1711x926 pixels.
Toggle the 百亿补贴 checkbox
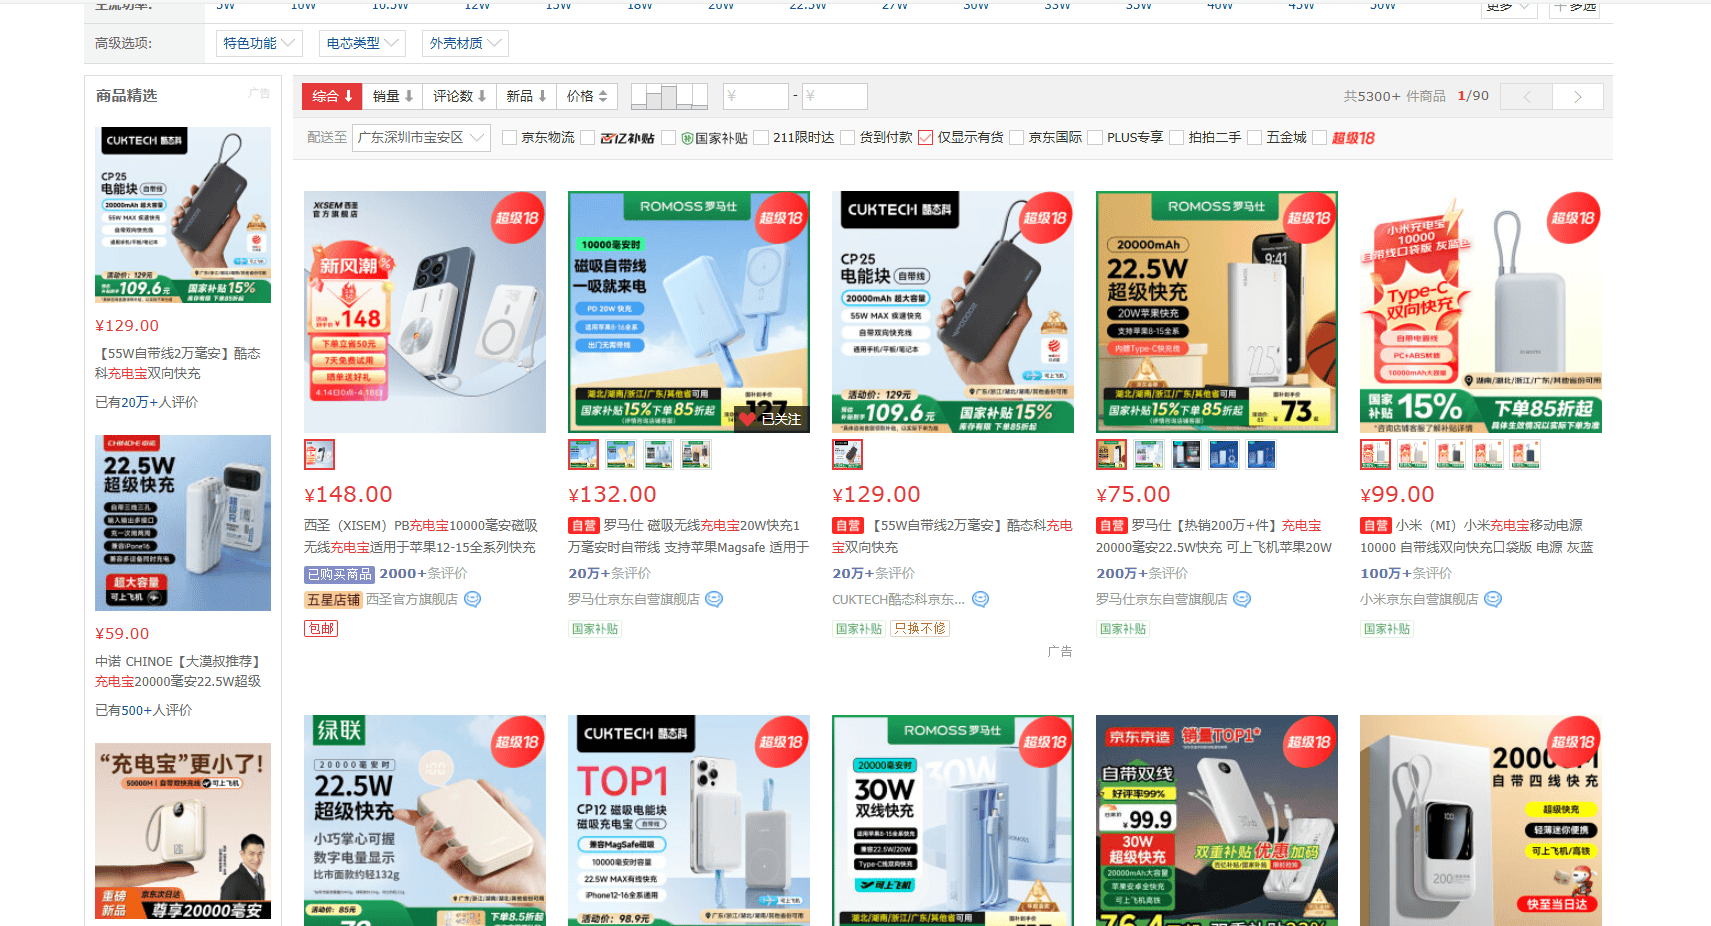(x=588, y=138)
